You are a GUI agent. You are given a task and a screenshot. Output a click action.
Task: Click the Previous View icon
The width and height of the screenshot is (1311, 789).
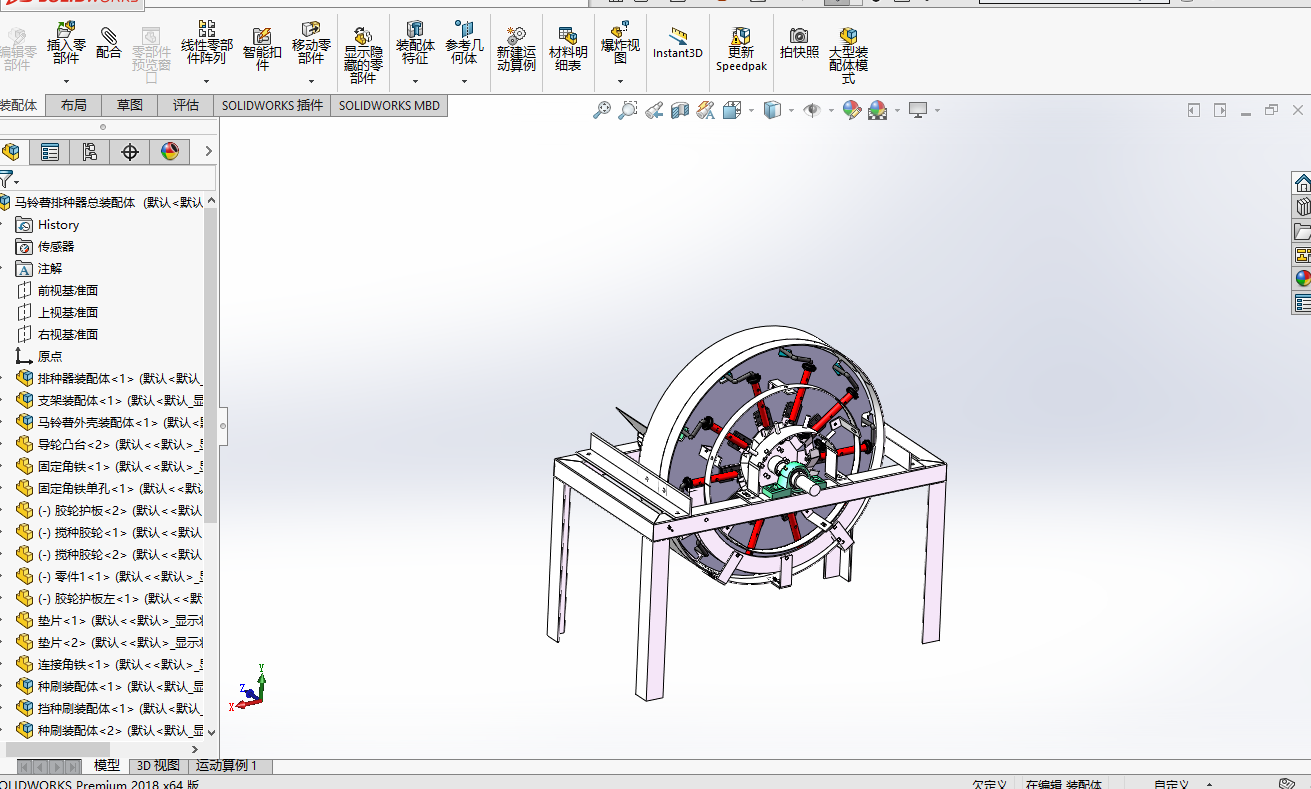(654, 110)
